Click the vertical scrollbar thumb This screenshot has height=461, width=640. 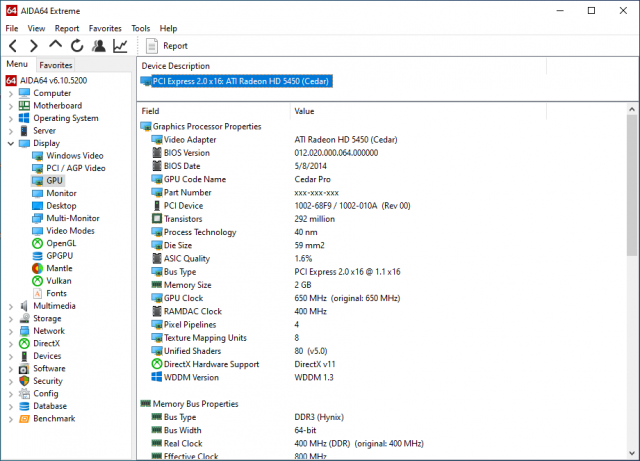click(632, 186)
